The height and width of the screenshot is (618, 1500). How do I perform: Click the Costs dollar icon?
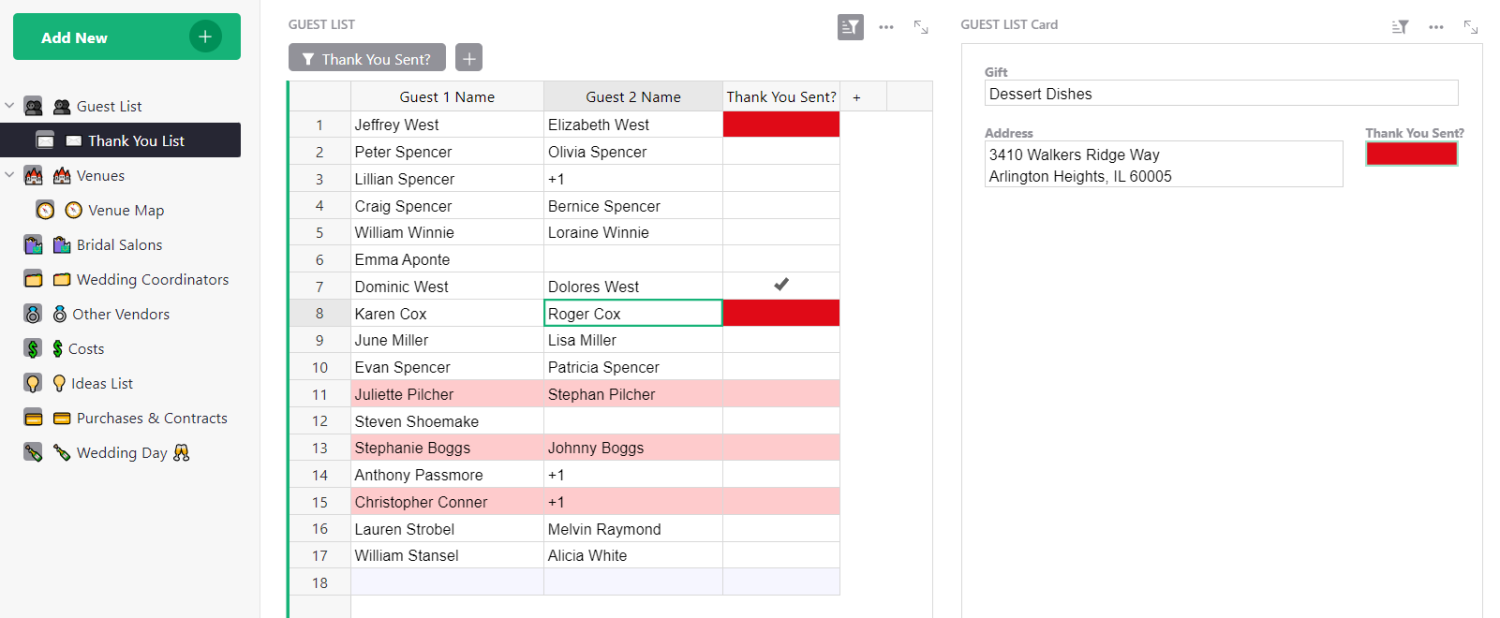[x=33, y=348]
